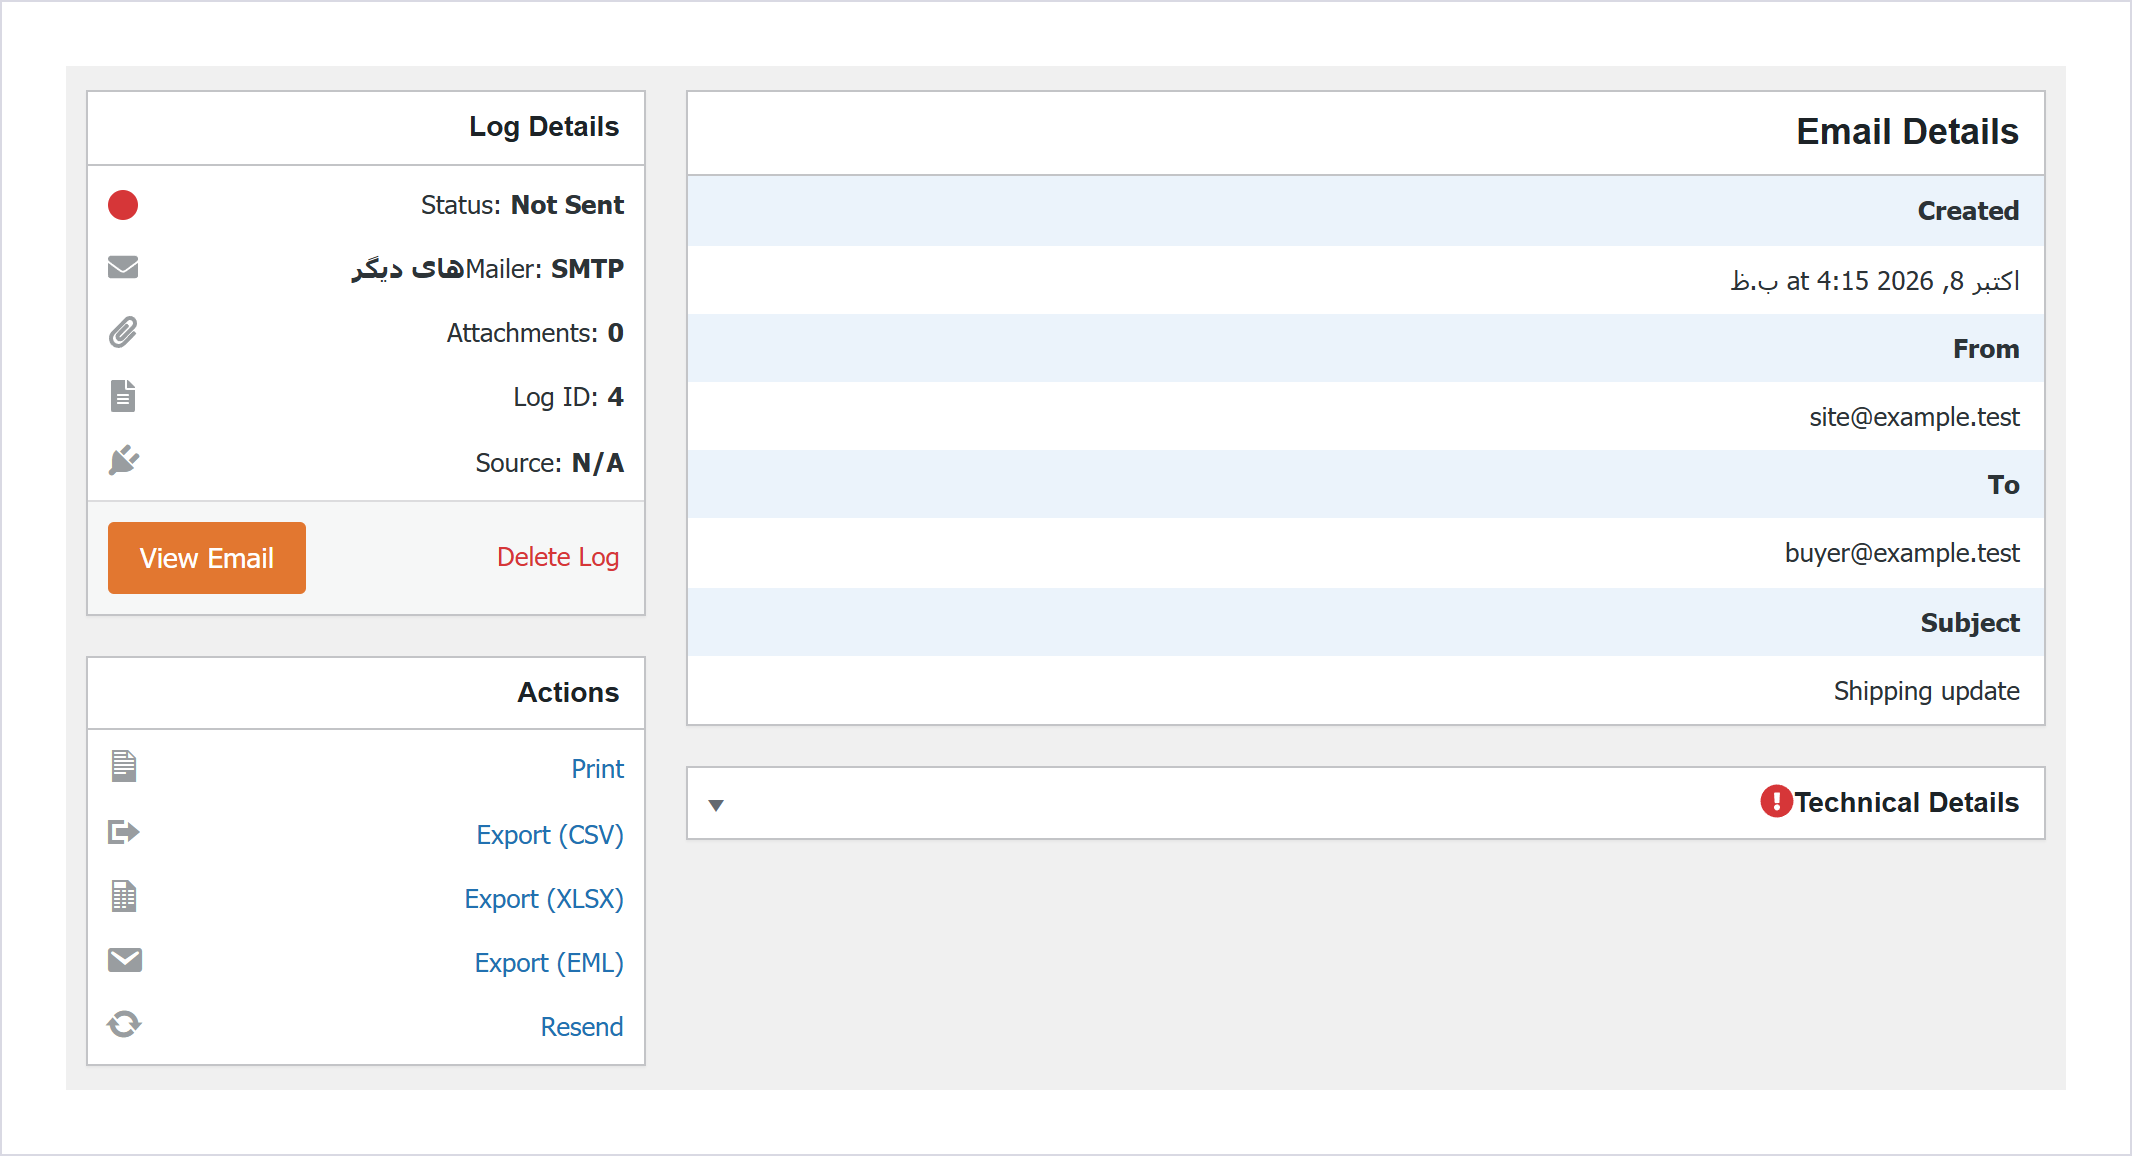2132x1156 pixels.
Task: Click the red Not Sent status dot
Action: 123,205
